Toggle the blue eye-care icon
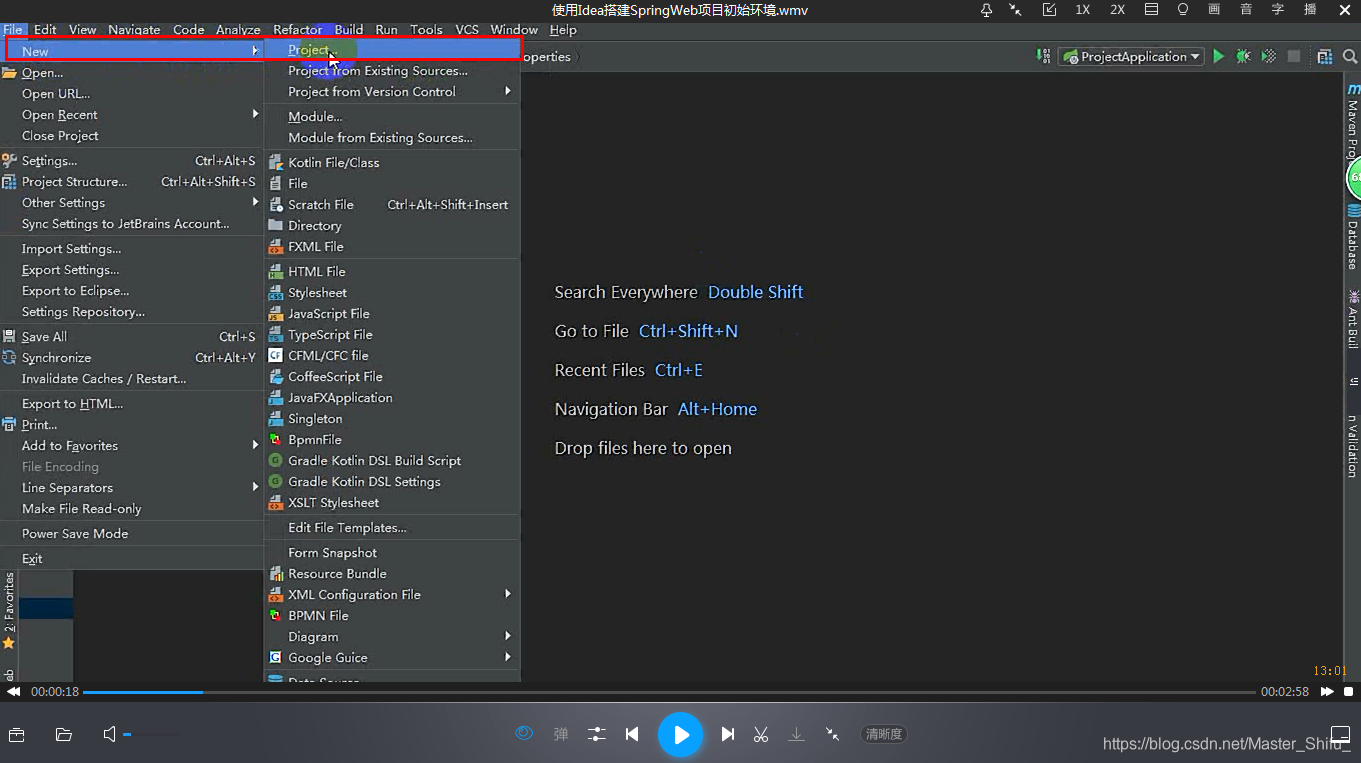The image size is (1361, 763). pyautogui.click(x=524, y=733)
